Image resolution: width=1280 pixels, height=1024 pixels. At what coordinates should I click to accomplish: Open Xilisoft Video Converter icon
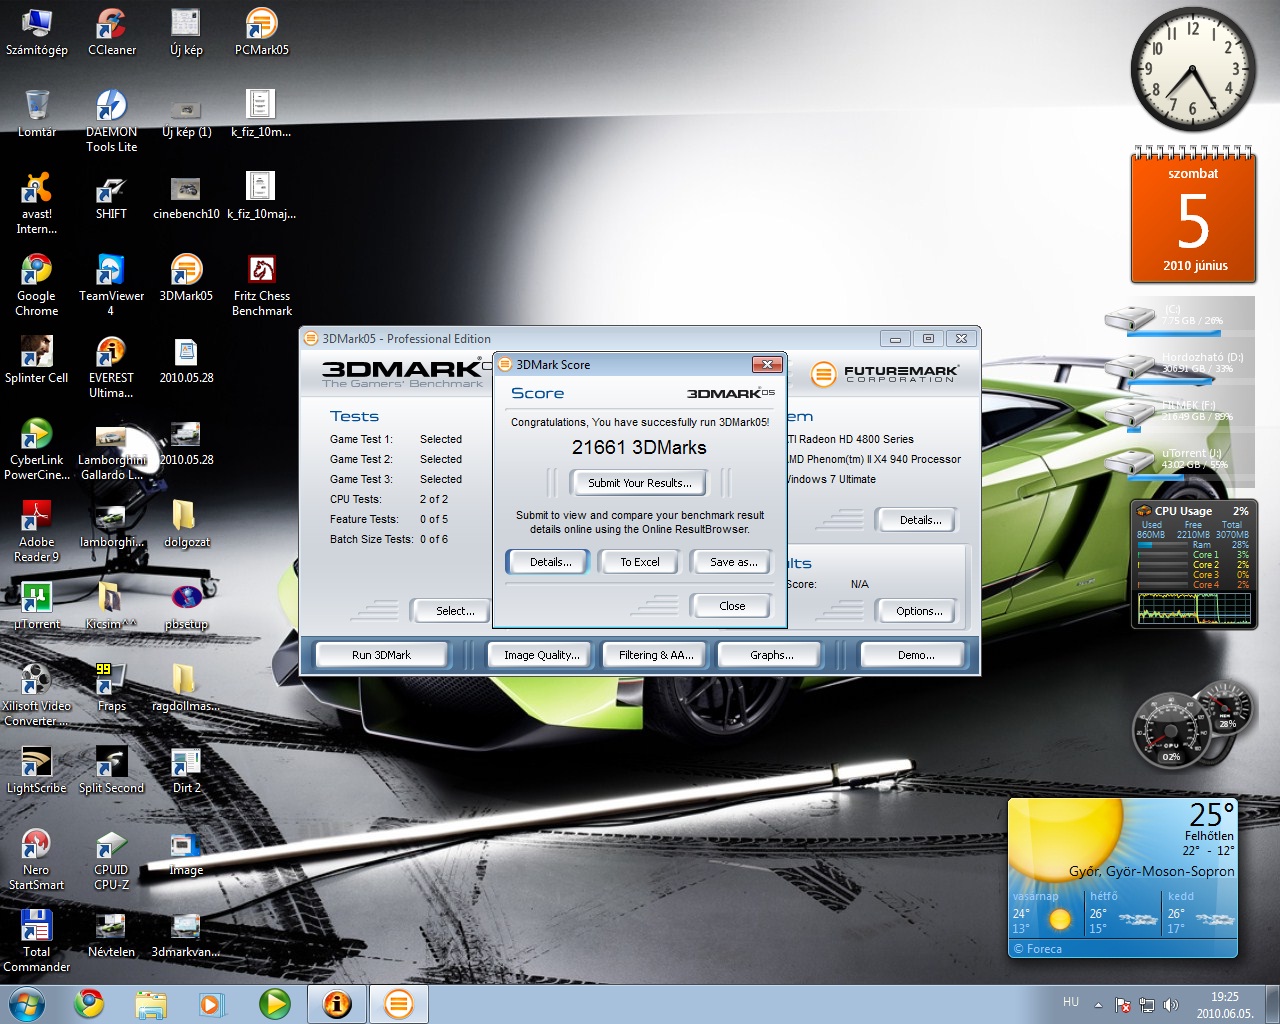[37, 694]
